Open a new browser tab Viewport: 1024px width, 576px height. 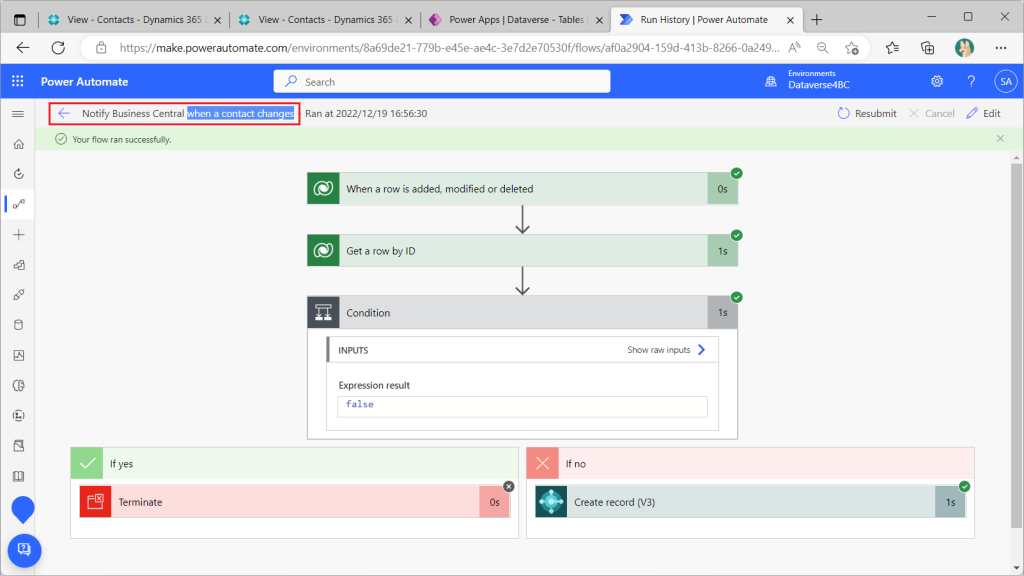coord(816,20)
